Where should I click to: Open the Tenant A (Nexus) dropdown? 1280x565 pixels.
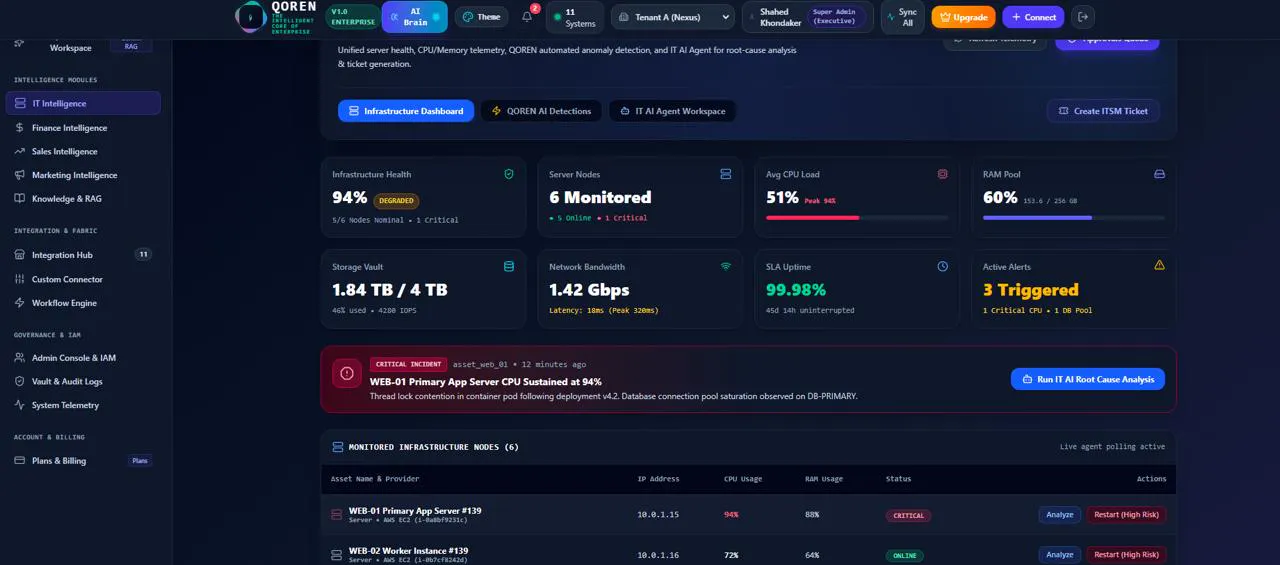671,17
